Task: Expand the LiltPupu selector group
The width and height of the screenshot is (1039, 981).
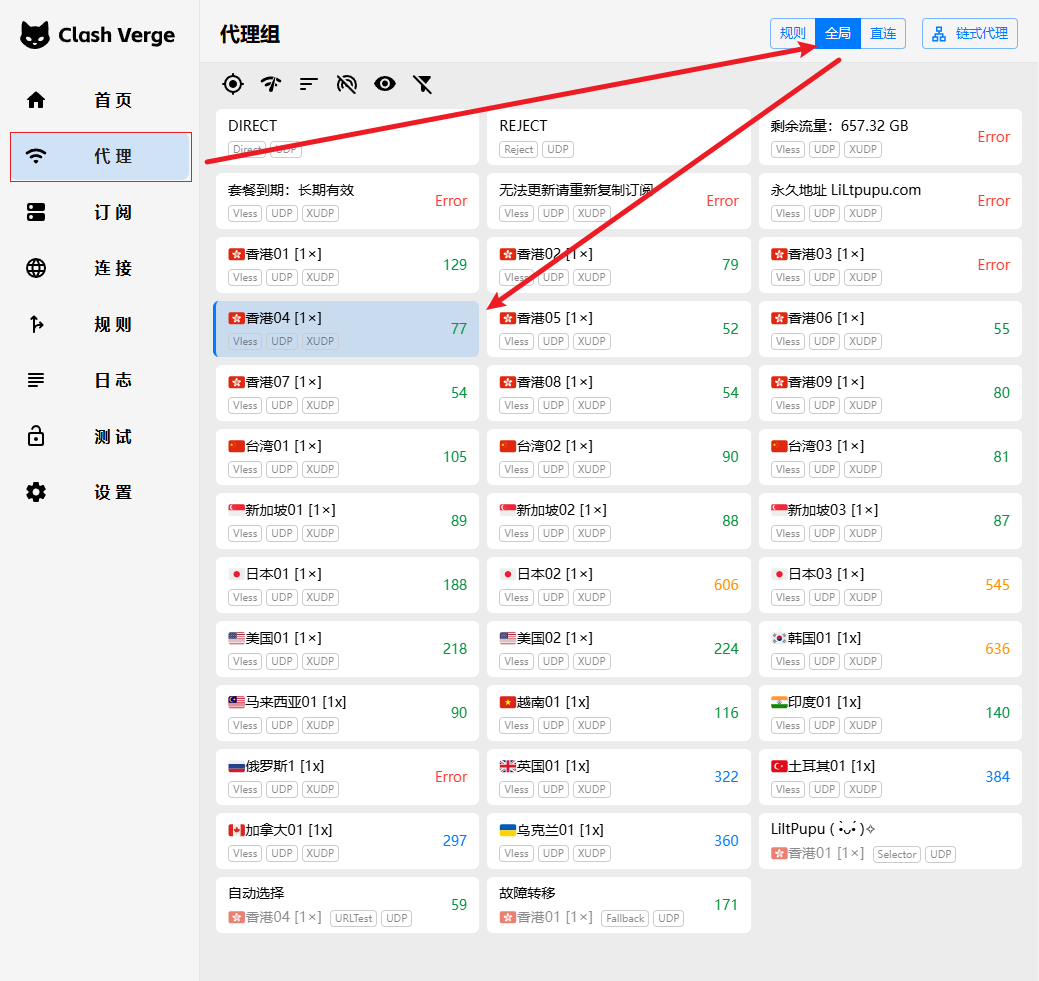Action: (x=889, y=841)
